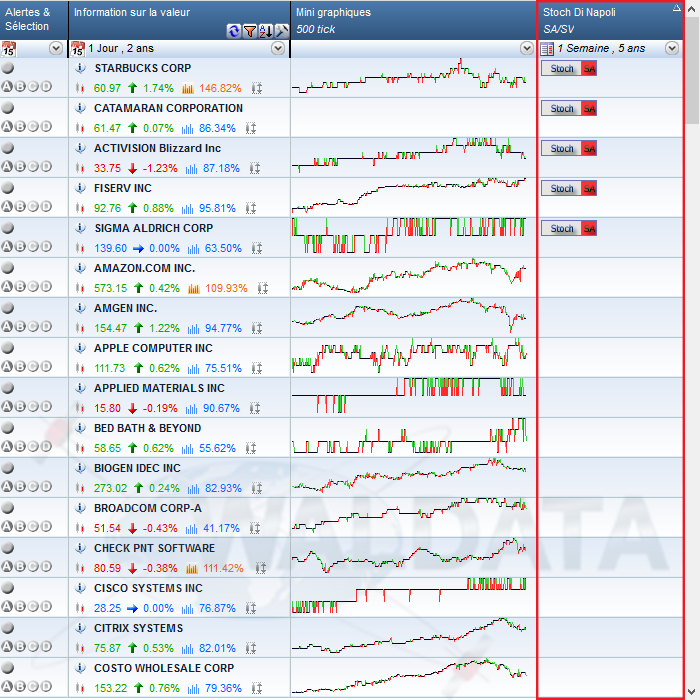700x700 pixels.
Task: Click range icon after Applied Materials 90.67%
Action: point(255,408)
